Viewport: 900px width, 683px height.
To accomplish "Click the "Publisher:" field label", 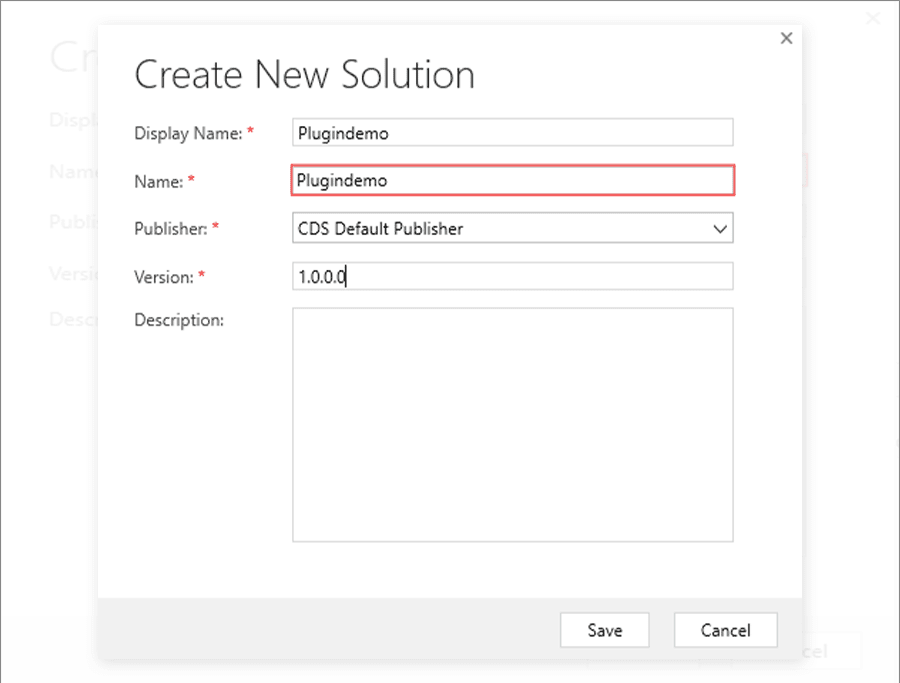I will coord(170,229).
